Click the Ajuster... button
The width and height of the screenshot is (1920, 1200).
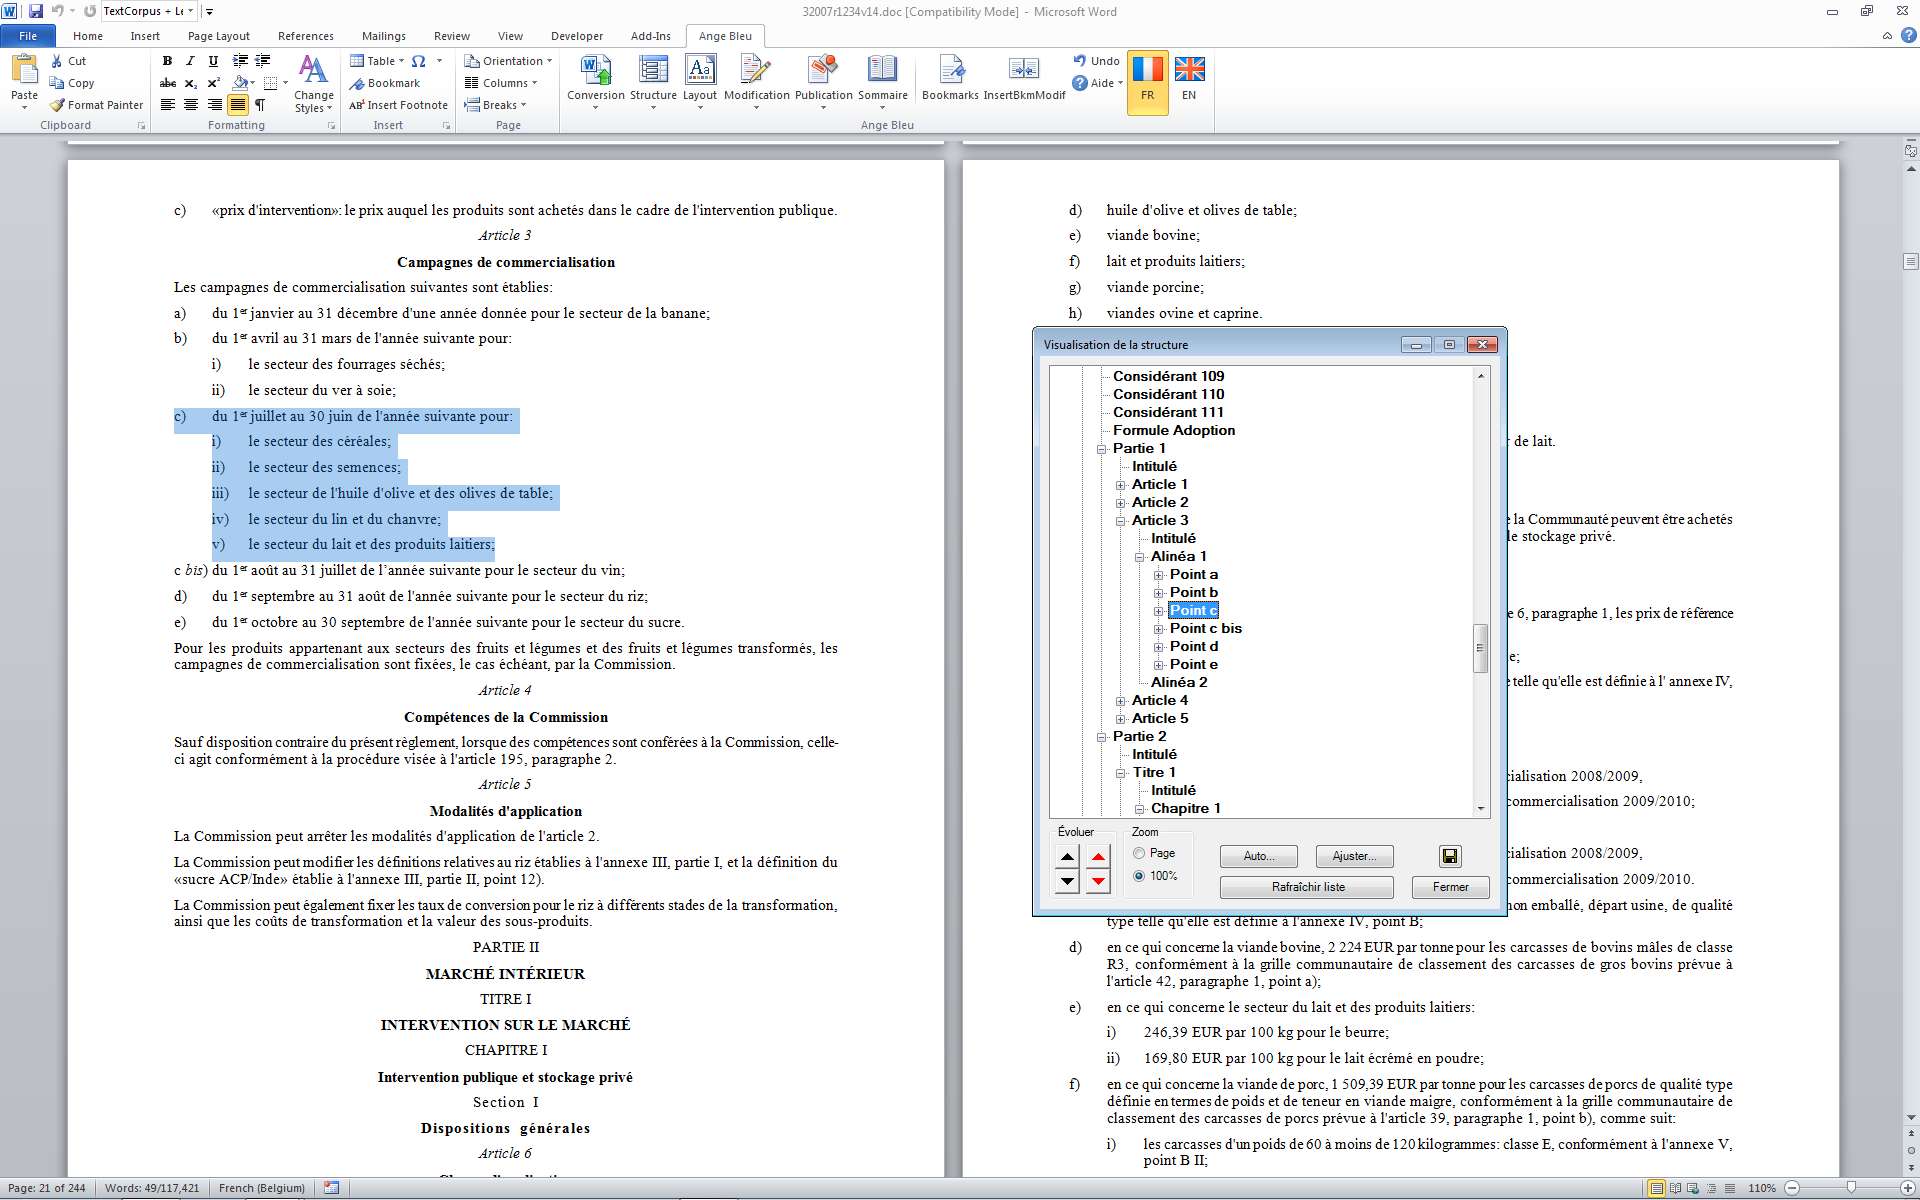pos(1355,856)
